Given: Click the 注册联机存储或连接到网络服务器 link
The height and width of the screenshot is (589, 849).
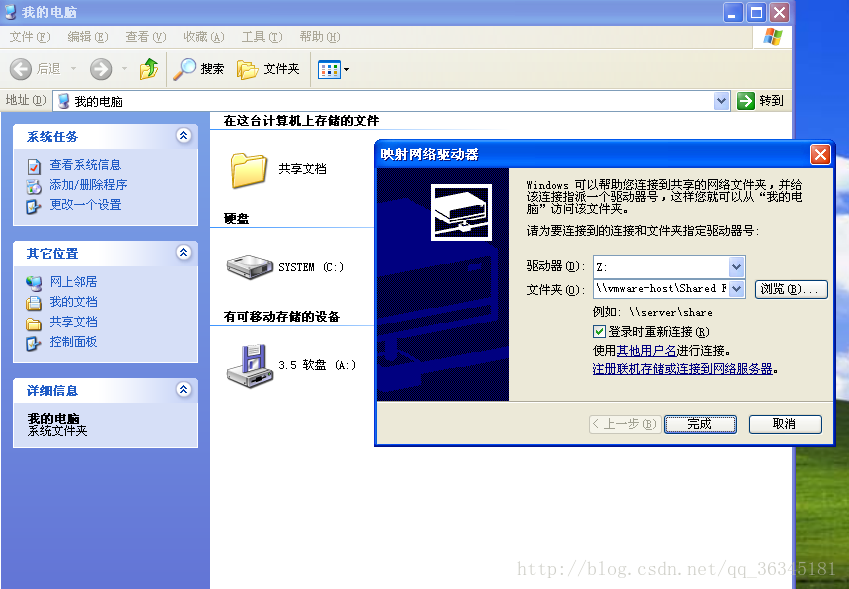Looking at the screenshot, I should [682, 369].
